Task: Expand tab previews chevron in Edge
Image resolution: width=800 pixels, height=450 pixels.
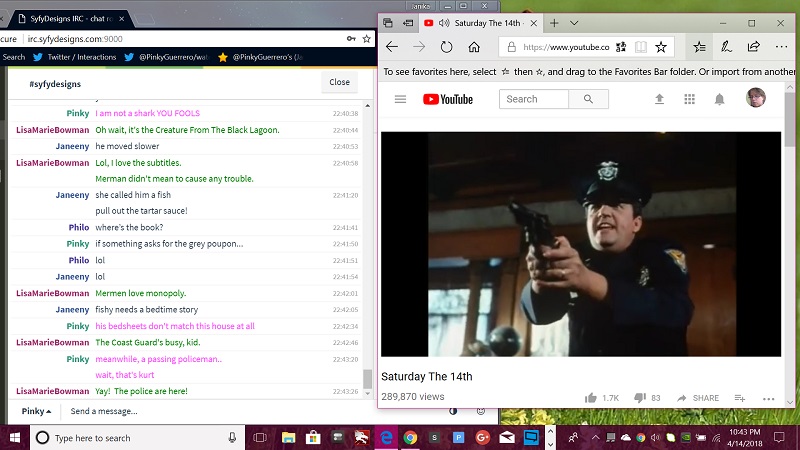Action: pos(574,23)
